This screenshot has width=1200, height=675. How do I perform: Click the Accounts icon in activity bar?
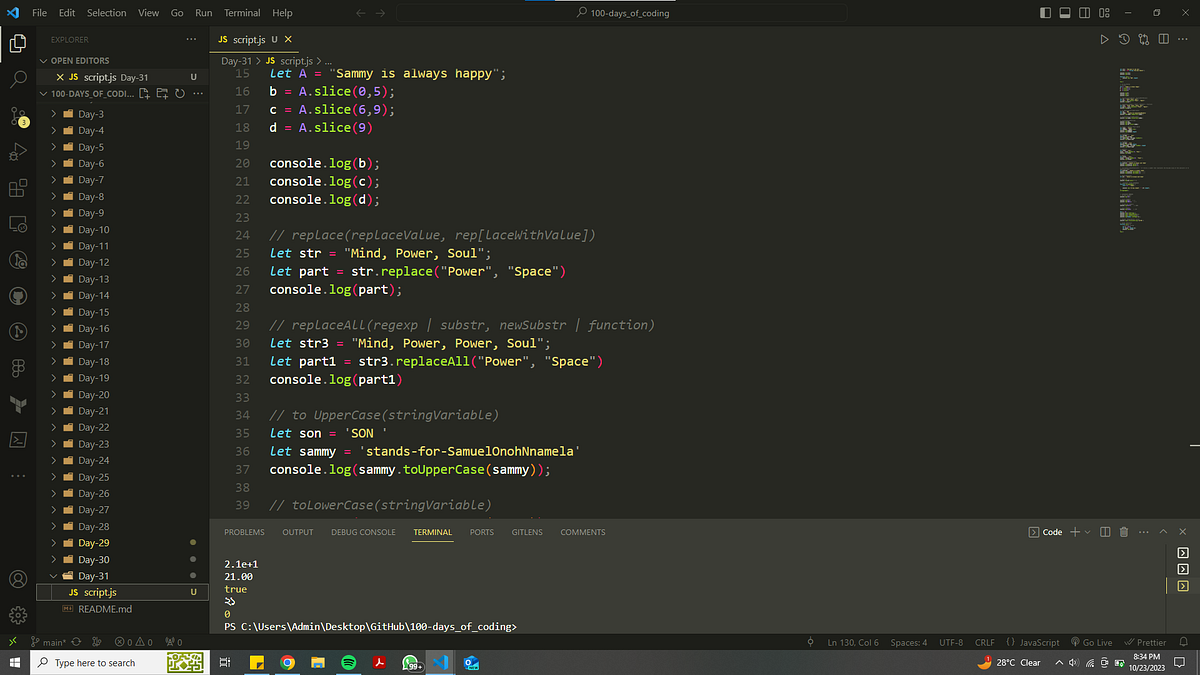coord(18,579)
